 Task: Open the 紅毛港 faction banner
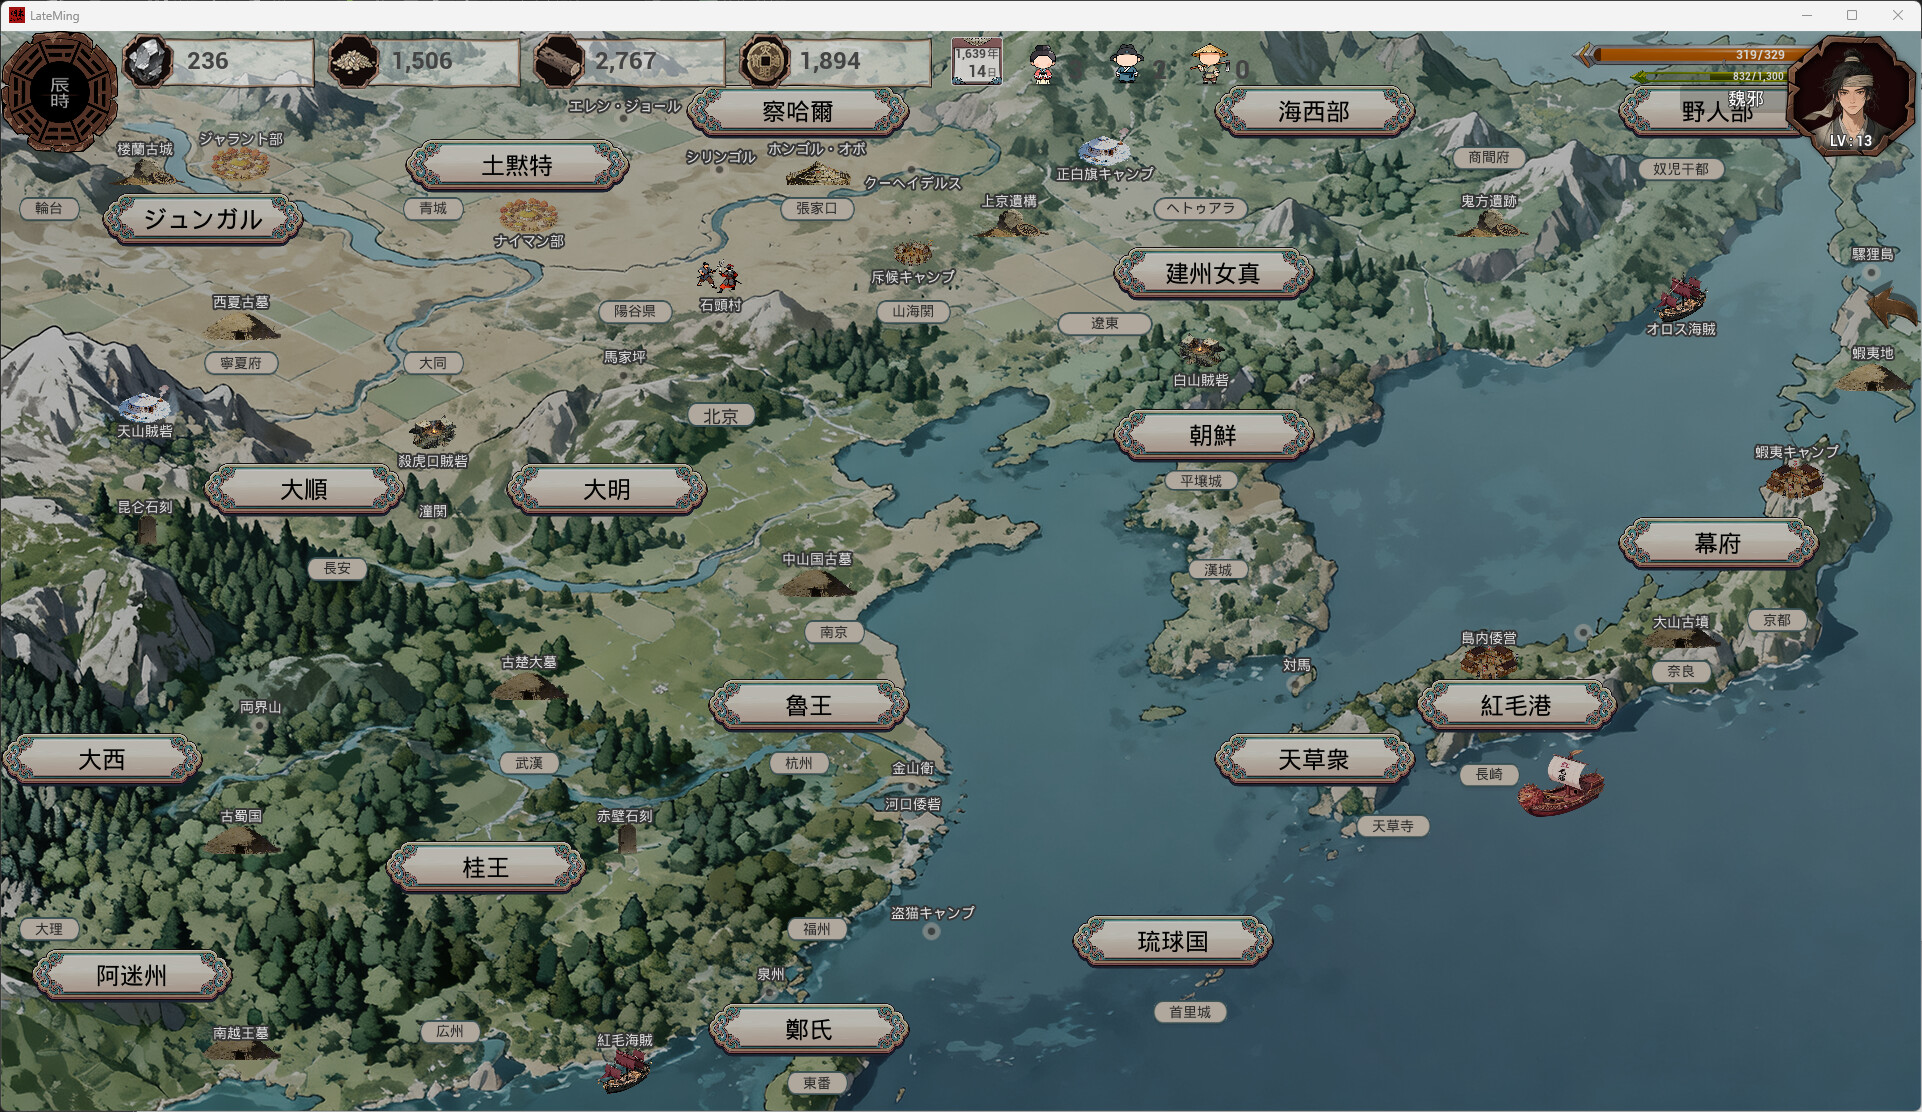coord(1516,705)
